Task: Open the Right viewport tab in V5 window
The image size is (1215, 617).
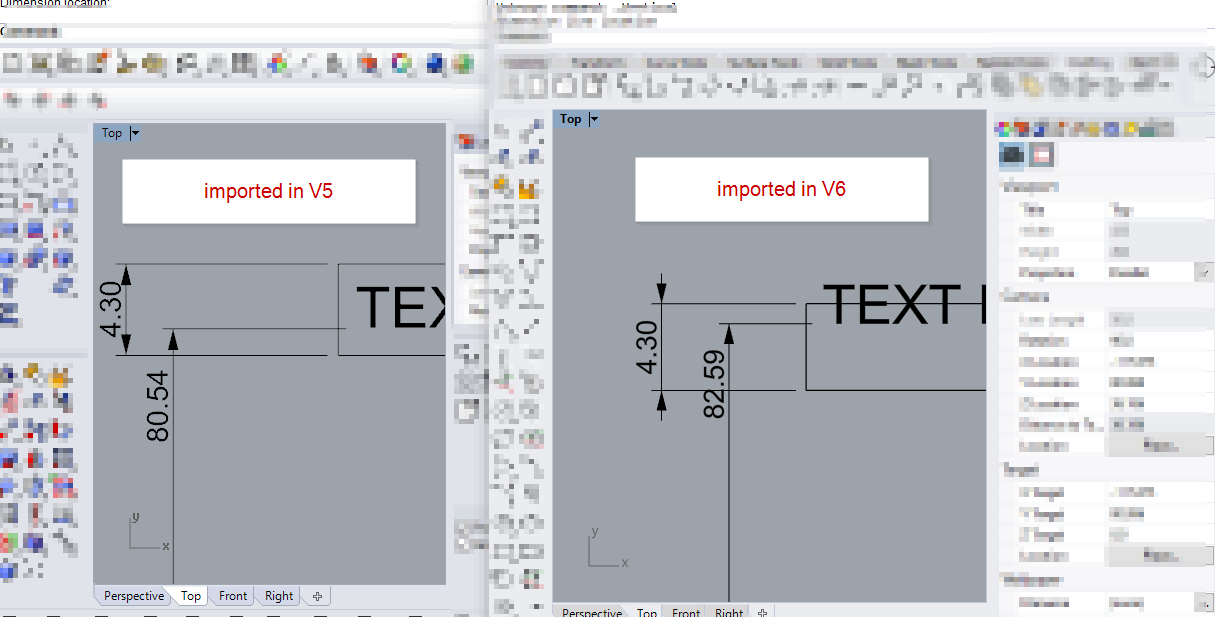Action: click(279, 596)
